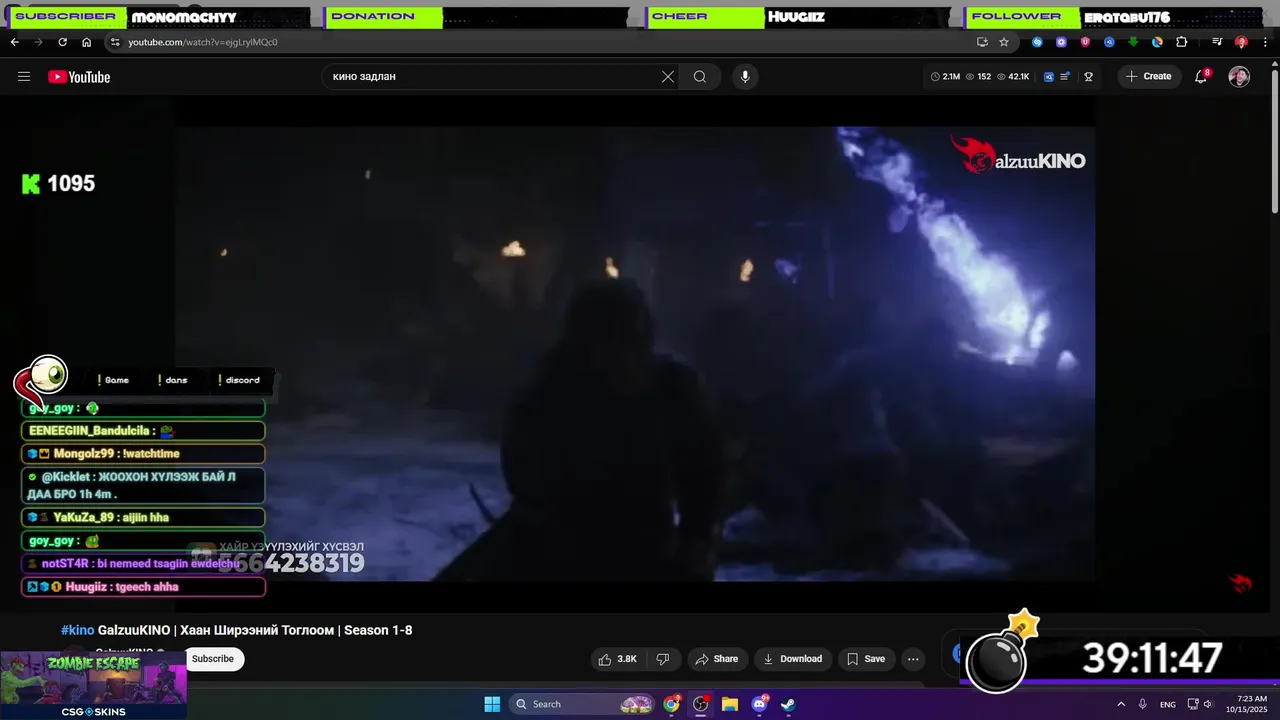Image resolution: width=1280 pixels, height=720 pixels.
Task: Start voice search with the microphone icon
Action: click(x=744, y=77)
